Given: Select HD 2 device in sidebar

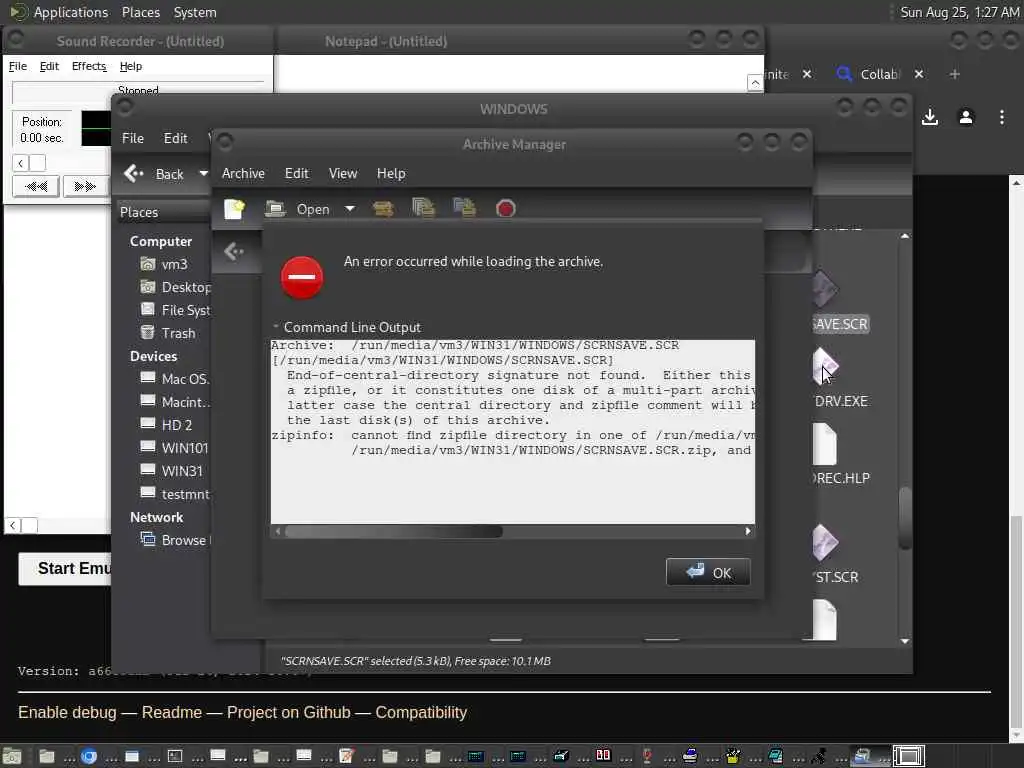Looking at the screenshot, I should [166, 425].
